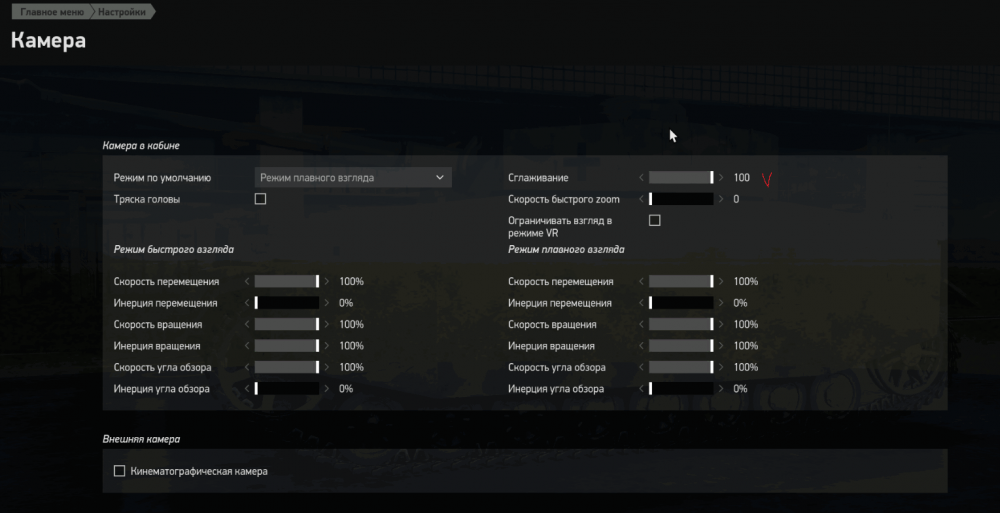Increase quick-look Скорость угла обзора right arrow
1000x513 pixels.
327,367
